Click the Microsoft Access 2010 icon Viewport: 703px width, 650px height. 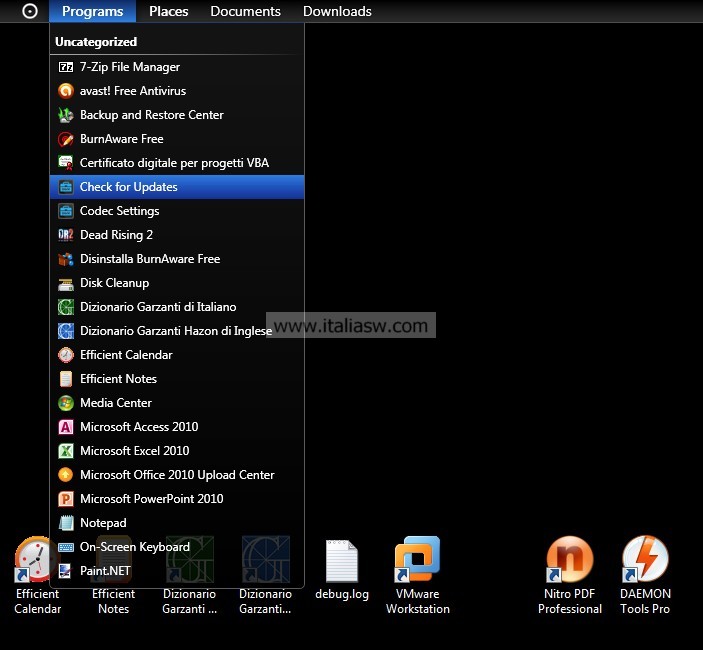tap(66, 427)
